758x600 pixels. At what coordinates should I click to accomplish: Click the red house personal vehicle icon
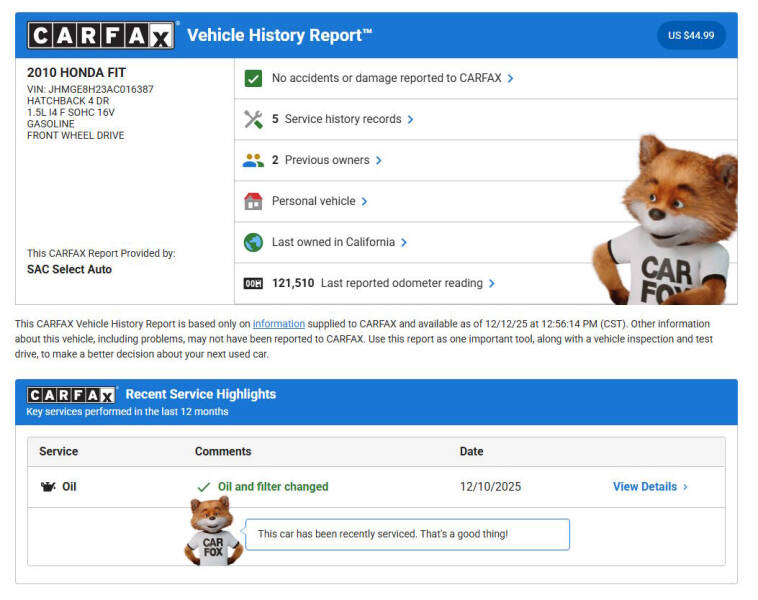[x=253, y=201]
